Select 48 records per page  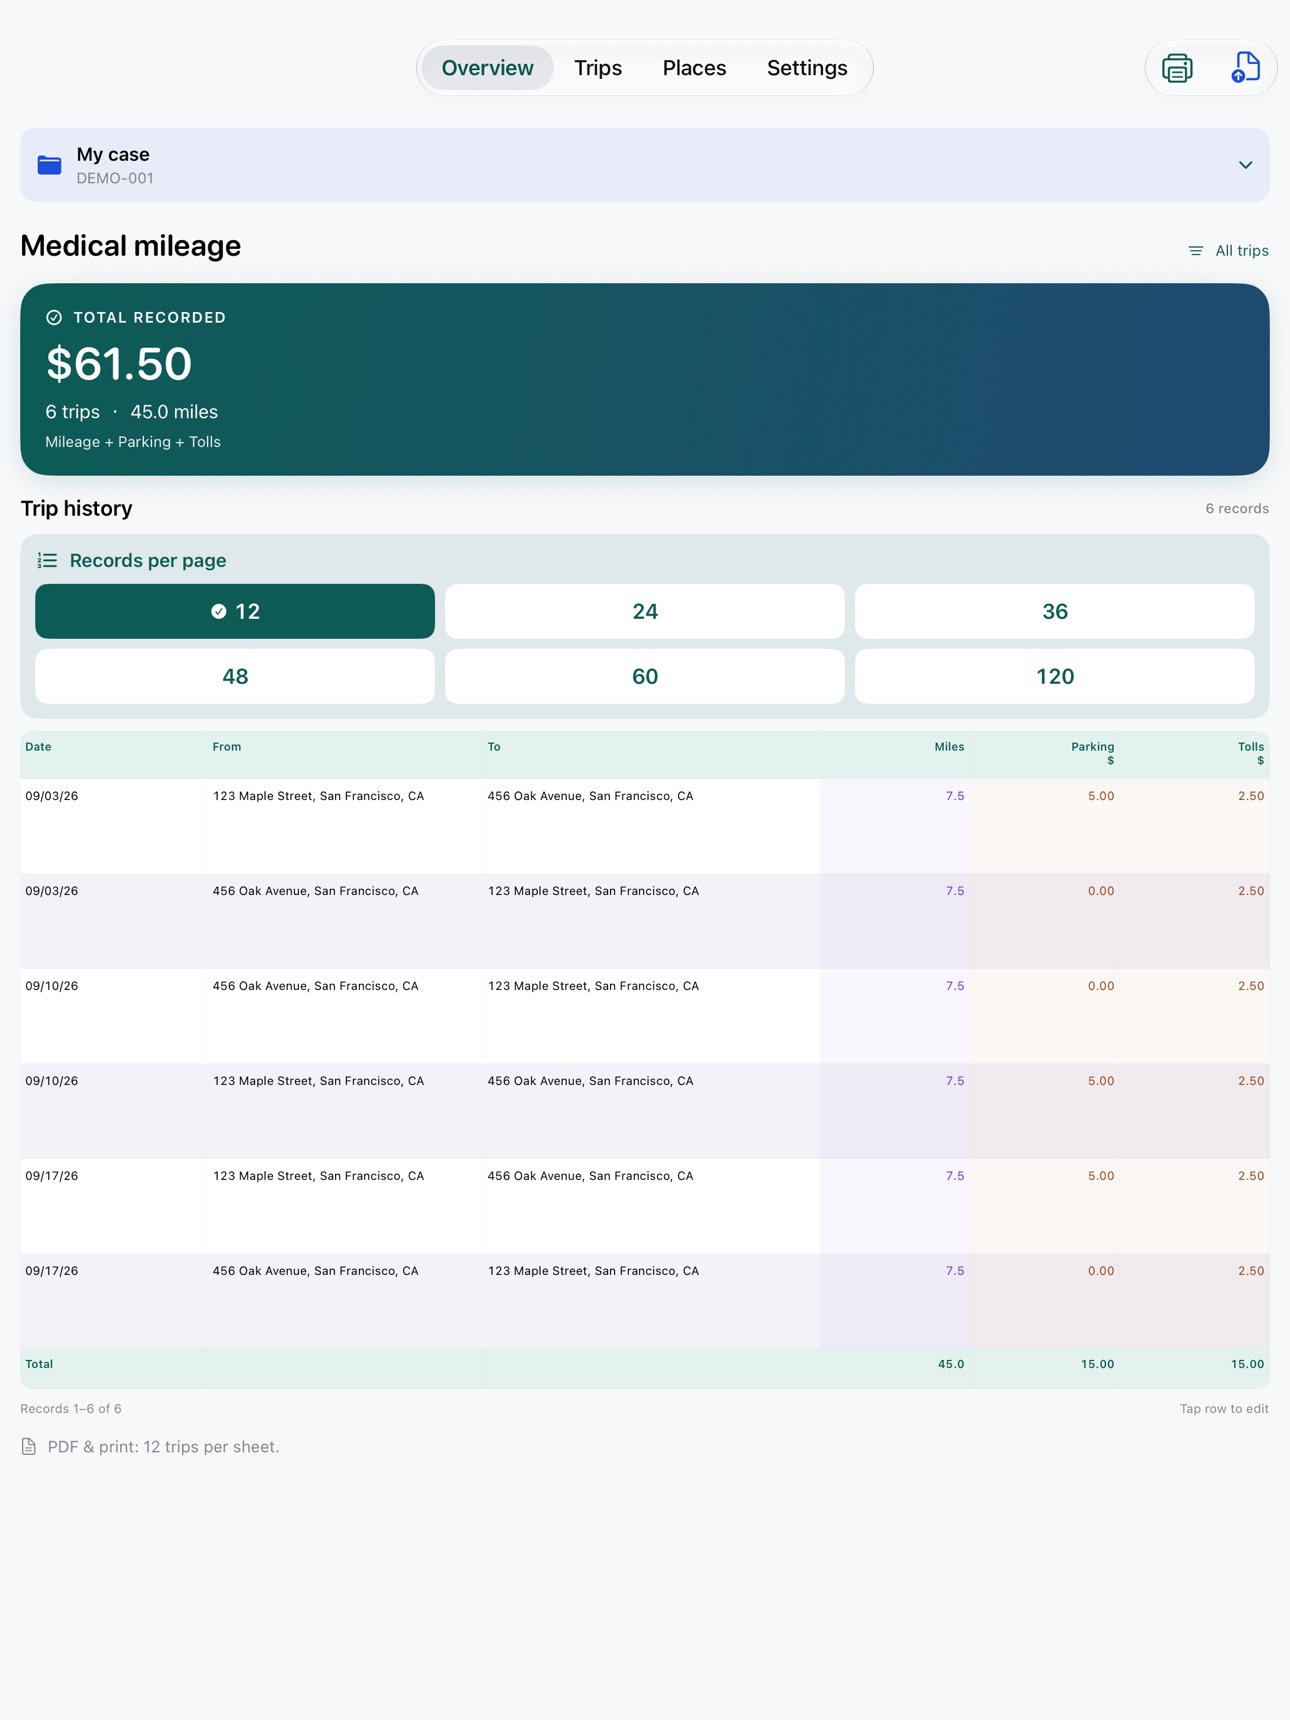[235, 676]
